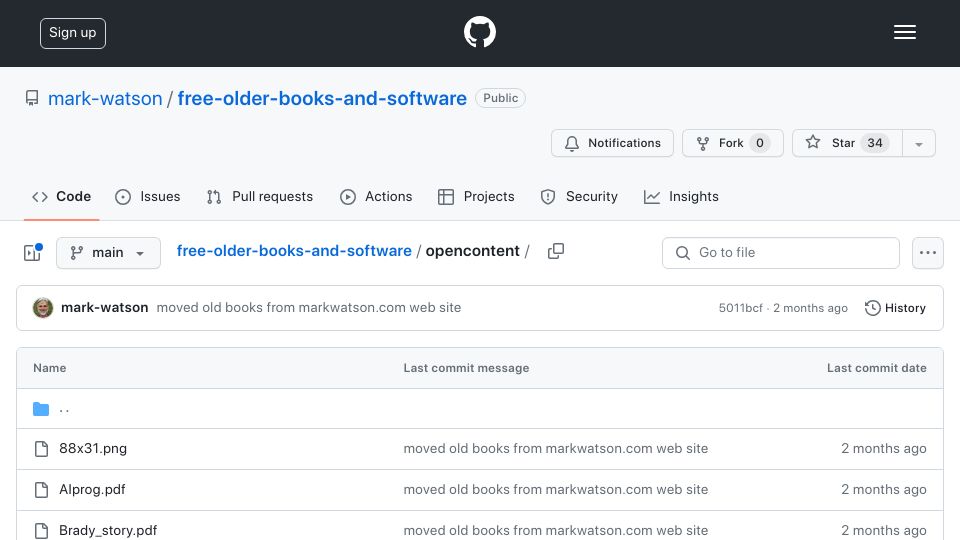Screen dimensions: 960x540
Task: Open commit message in Brady_story.pdf row
Action: tap(555, 531)
